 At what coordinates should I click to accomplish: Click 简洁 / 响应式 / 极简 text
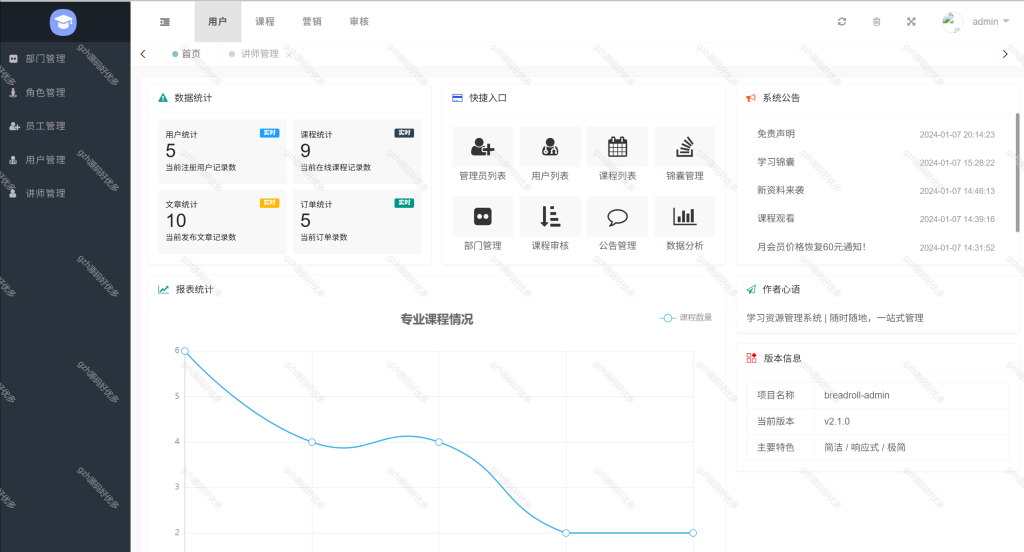point(865,447)
